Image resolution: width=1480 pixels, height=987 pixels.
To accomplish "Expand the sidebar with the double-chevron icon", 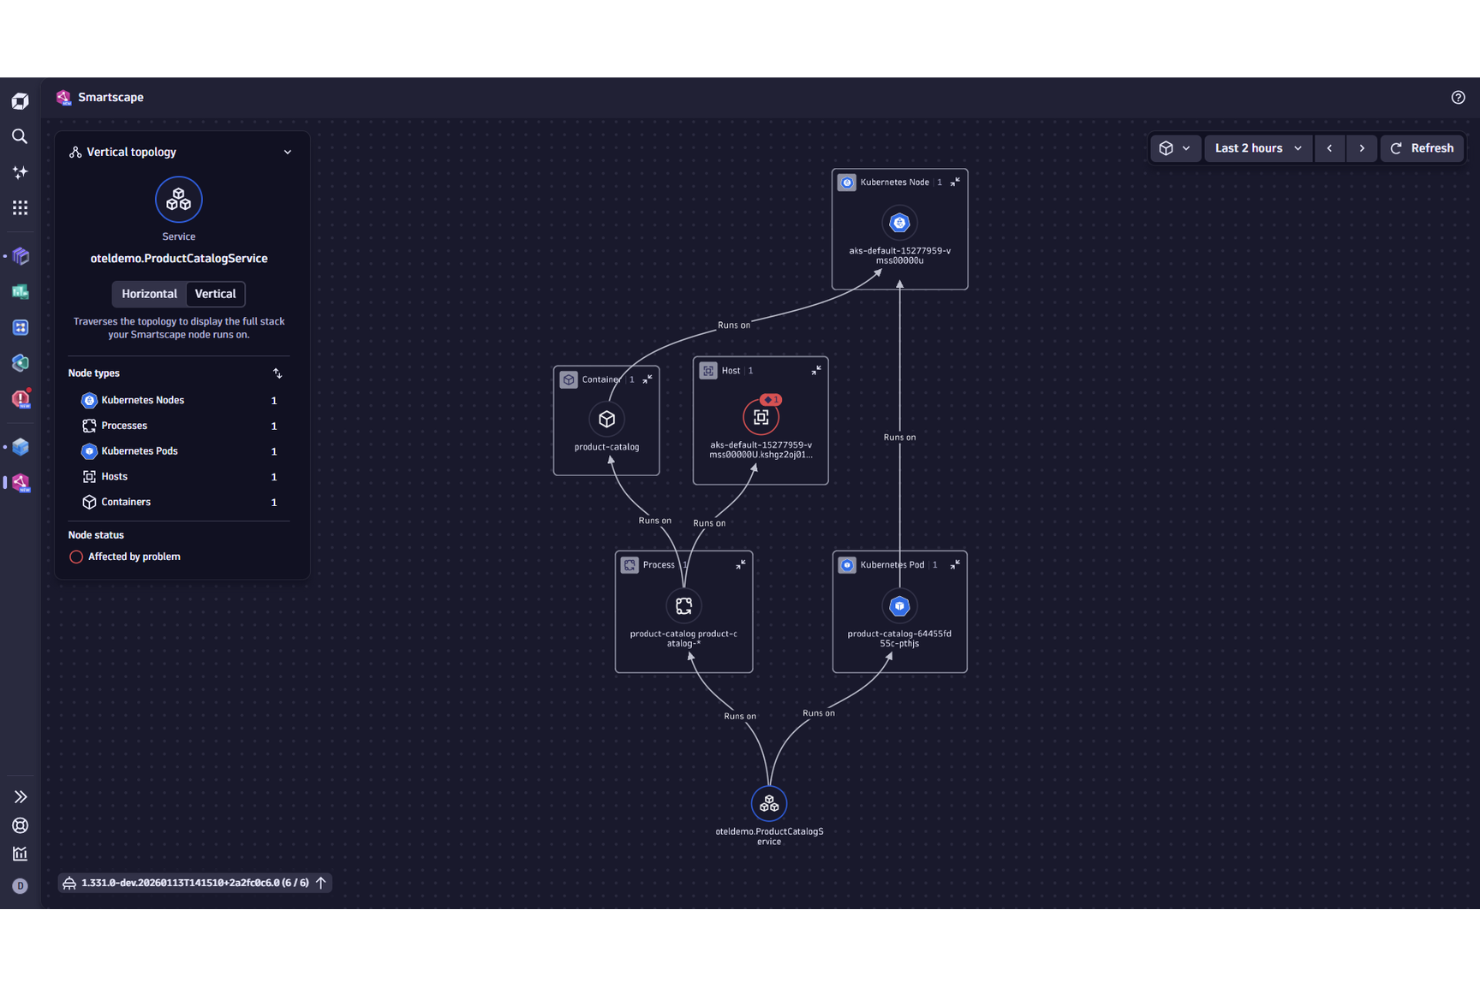I will click(x=20, y=796).
